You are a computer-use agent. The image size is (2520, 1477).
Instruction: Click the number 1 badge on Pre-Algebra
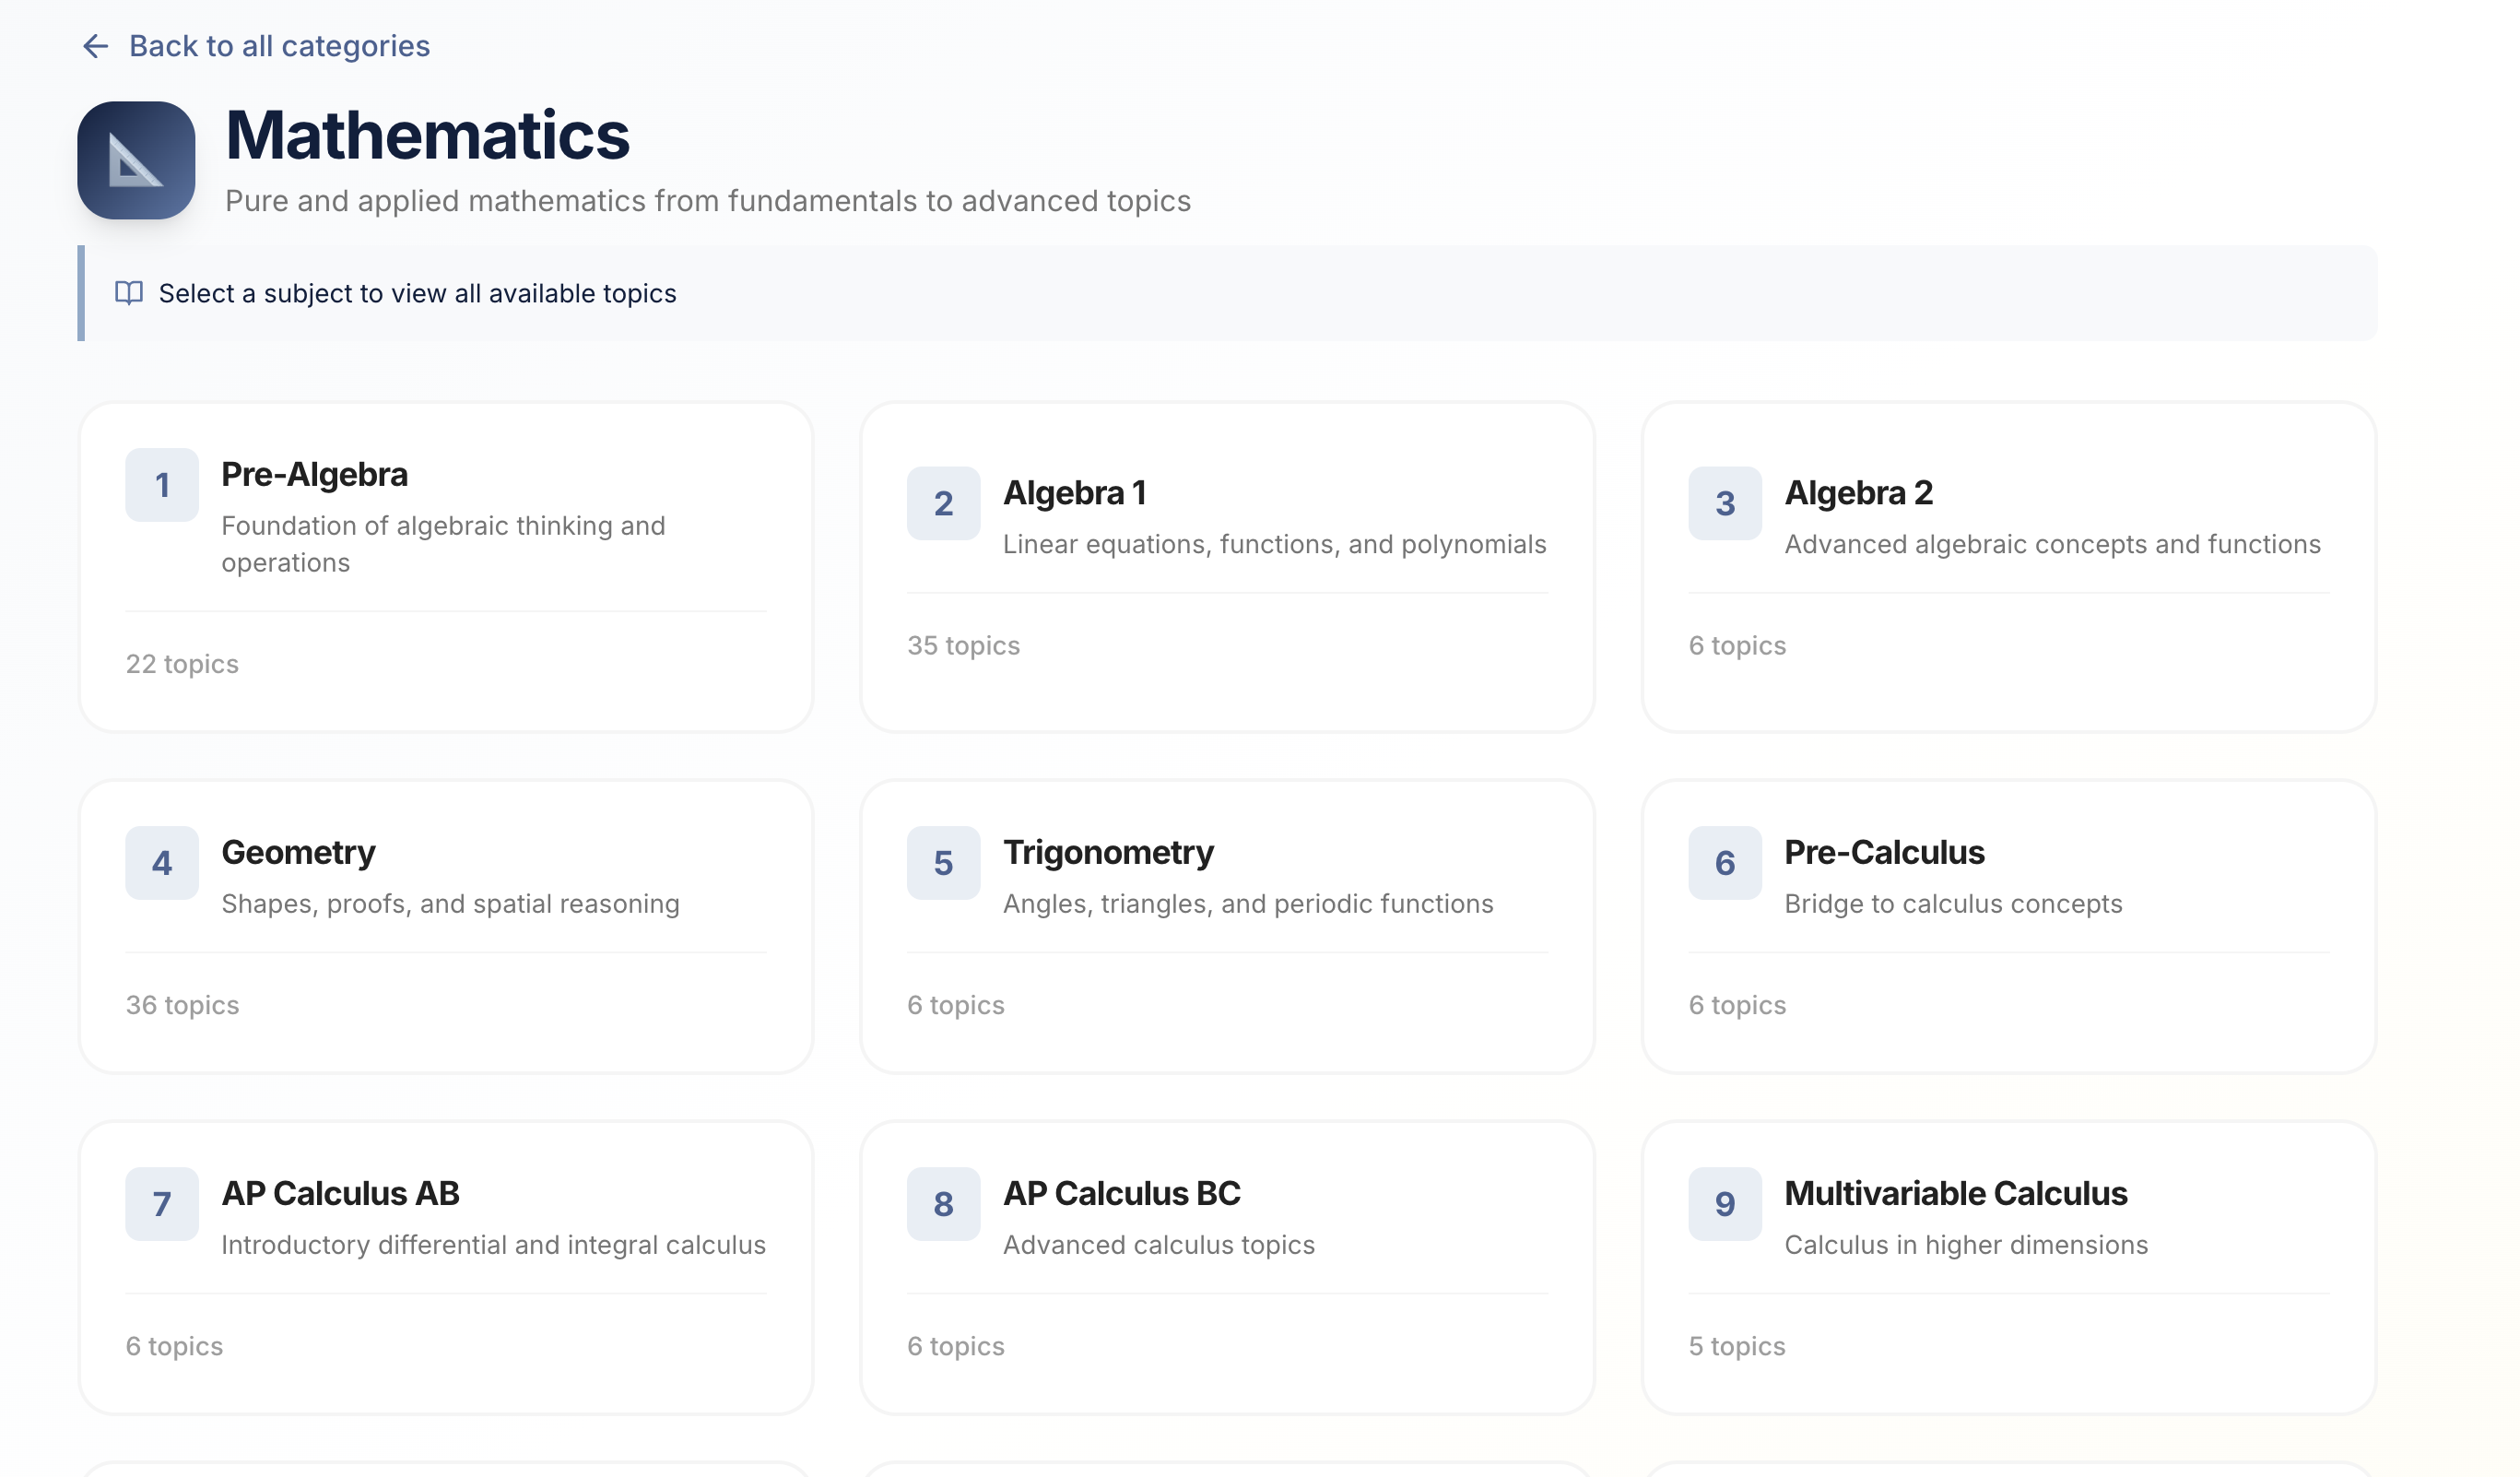162,485
